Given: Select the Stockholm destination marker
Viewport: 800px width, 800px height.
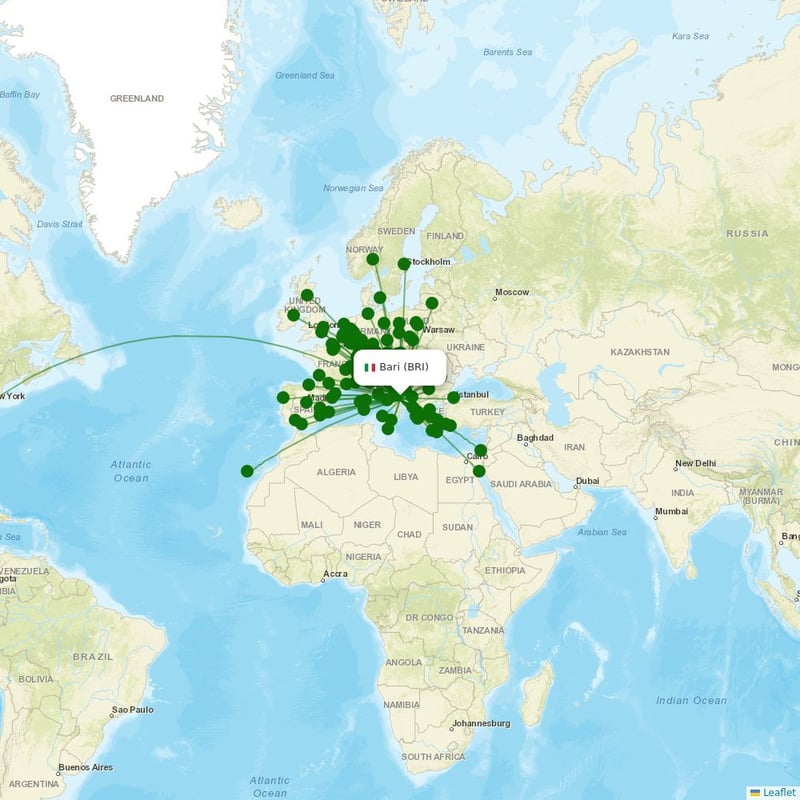Looking at the screenshot, I should click(x=403, y=262).
